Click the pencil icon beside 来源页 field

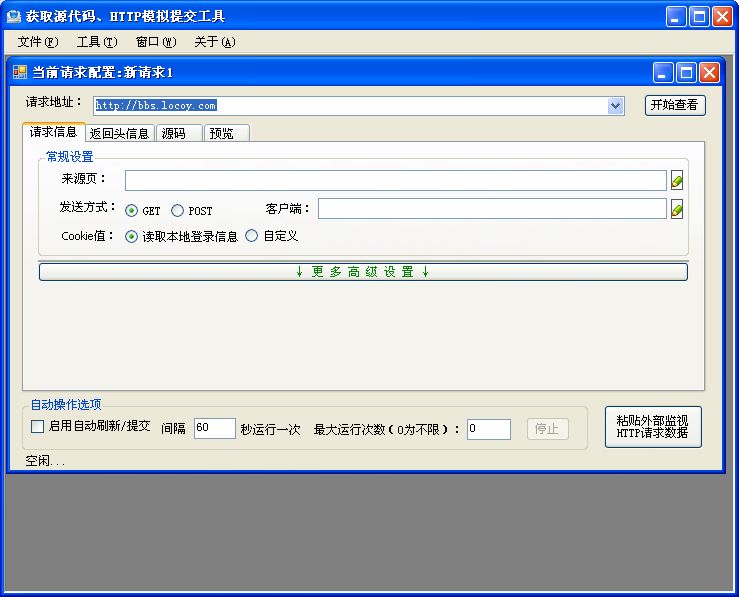[x=677, y=181]
